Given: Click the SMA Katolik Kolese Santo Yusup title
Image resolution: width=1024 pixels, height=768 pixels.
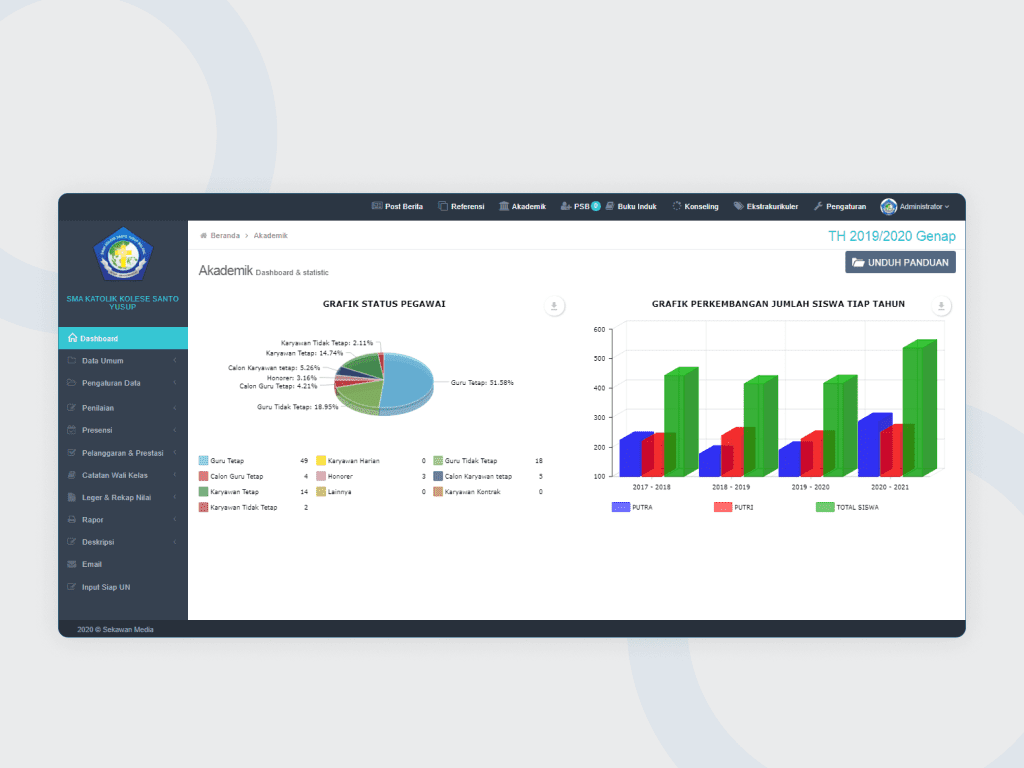Looking at the screenshot, I should click(x=123, y=302).
